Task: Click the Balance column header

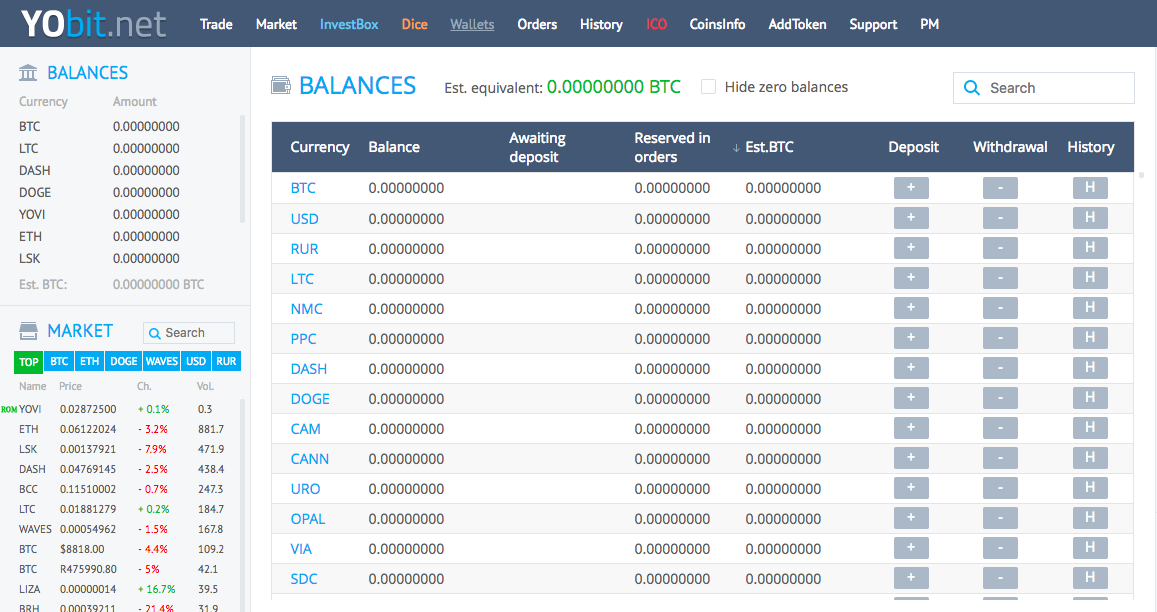Action: [x=394, y=147]
